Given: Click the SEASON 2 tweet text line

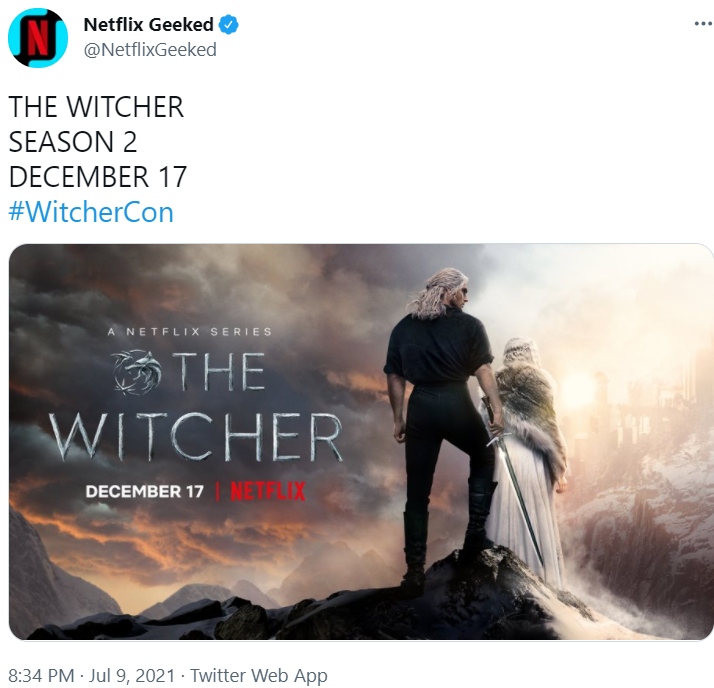Looking at the screenshot, I should coord(73,142).
